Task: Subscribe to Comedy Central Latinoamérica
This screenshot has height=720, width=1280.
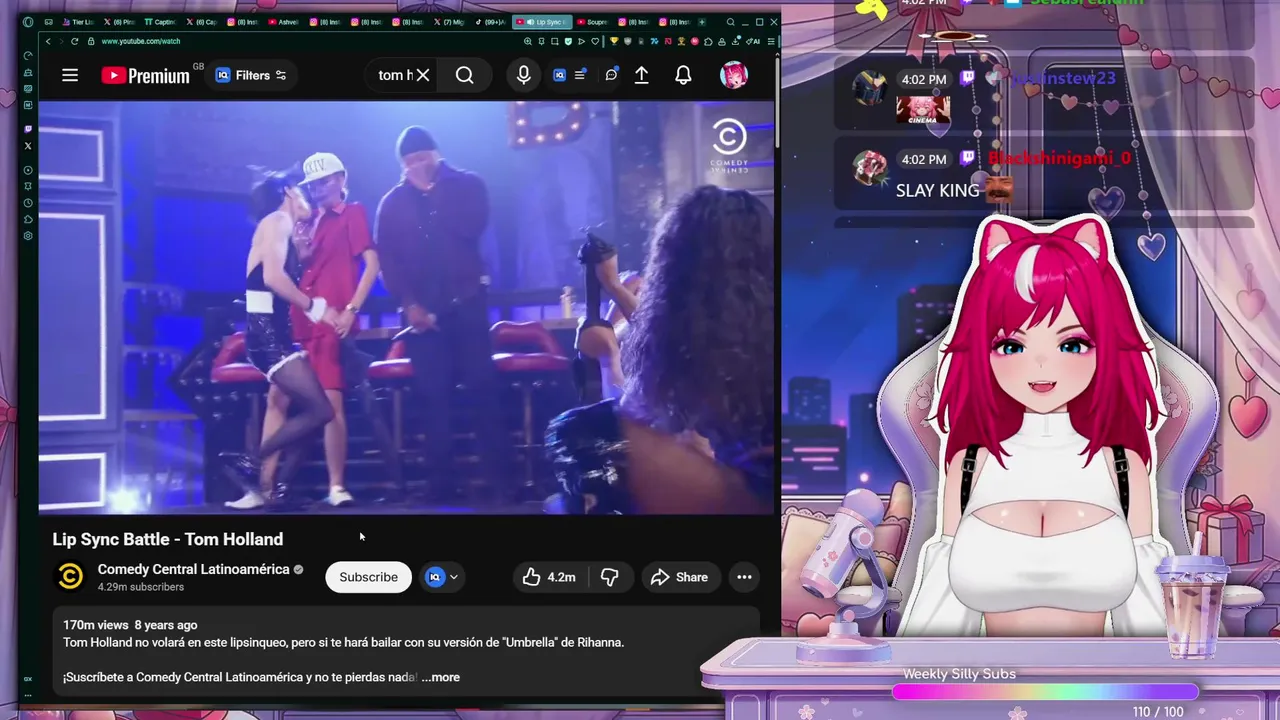Action: point(368,577)
